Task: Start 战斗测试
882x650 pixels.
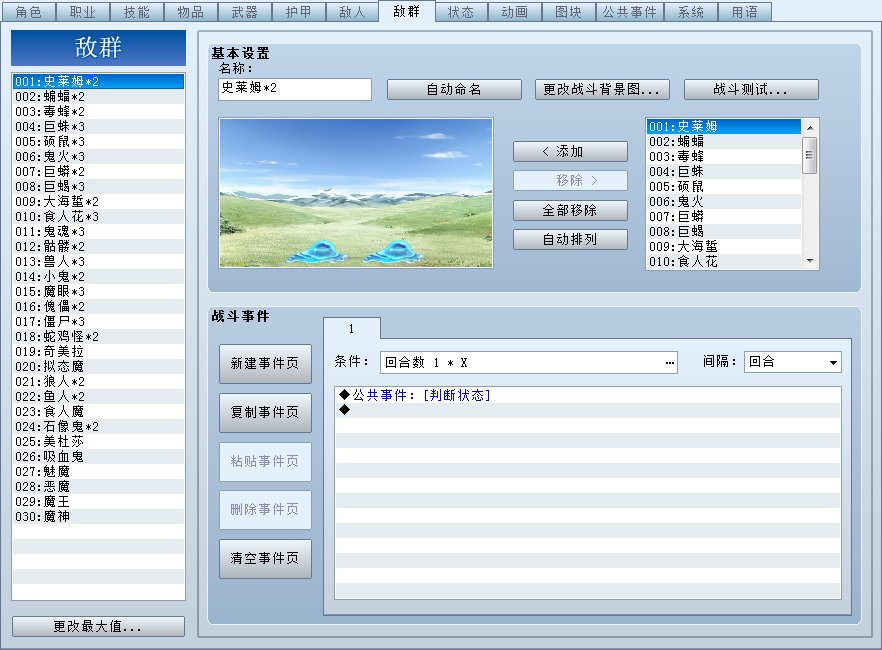Action: [x=751, y=89]
